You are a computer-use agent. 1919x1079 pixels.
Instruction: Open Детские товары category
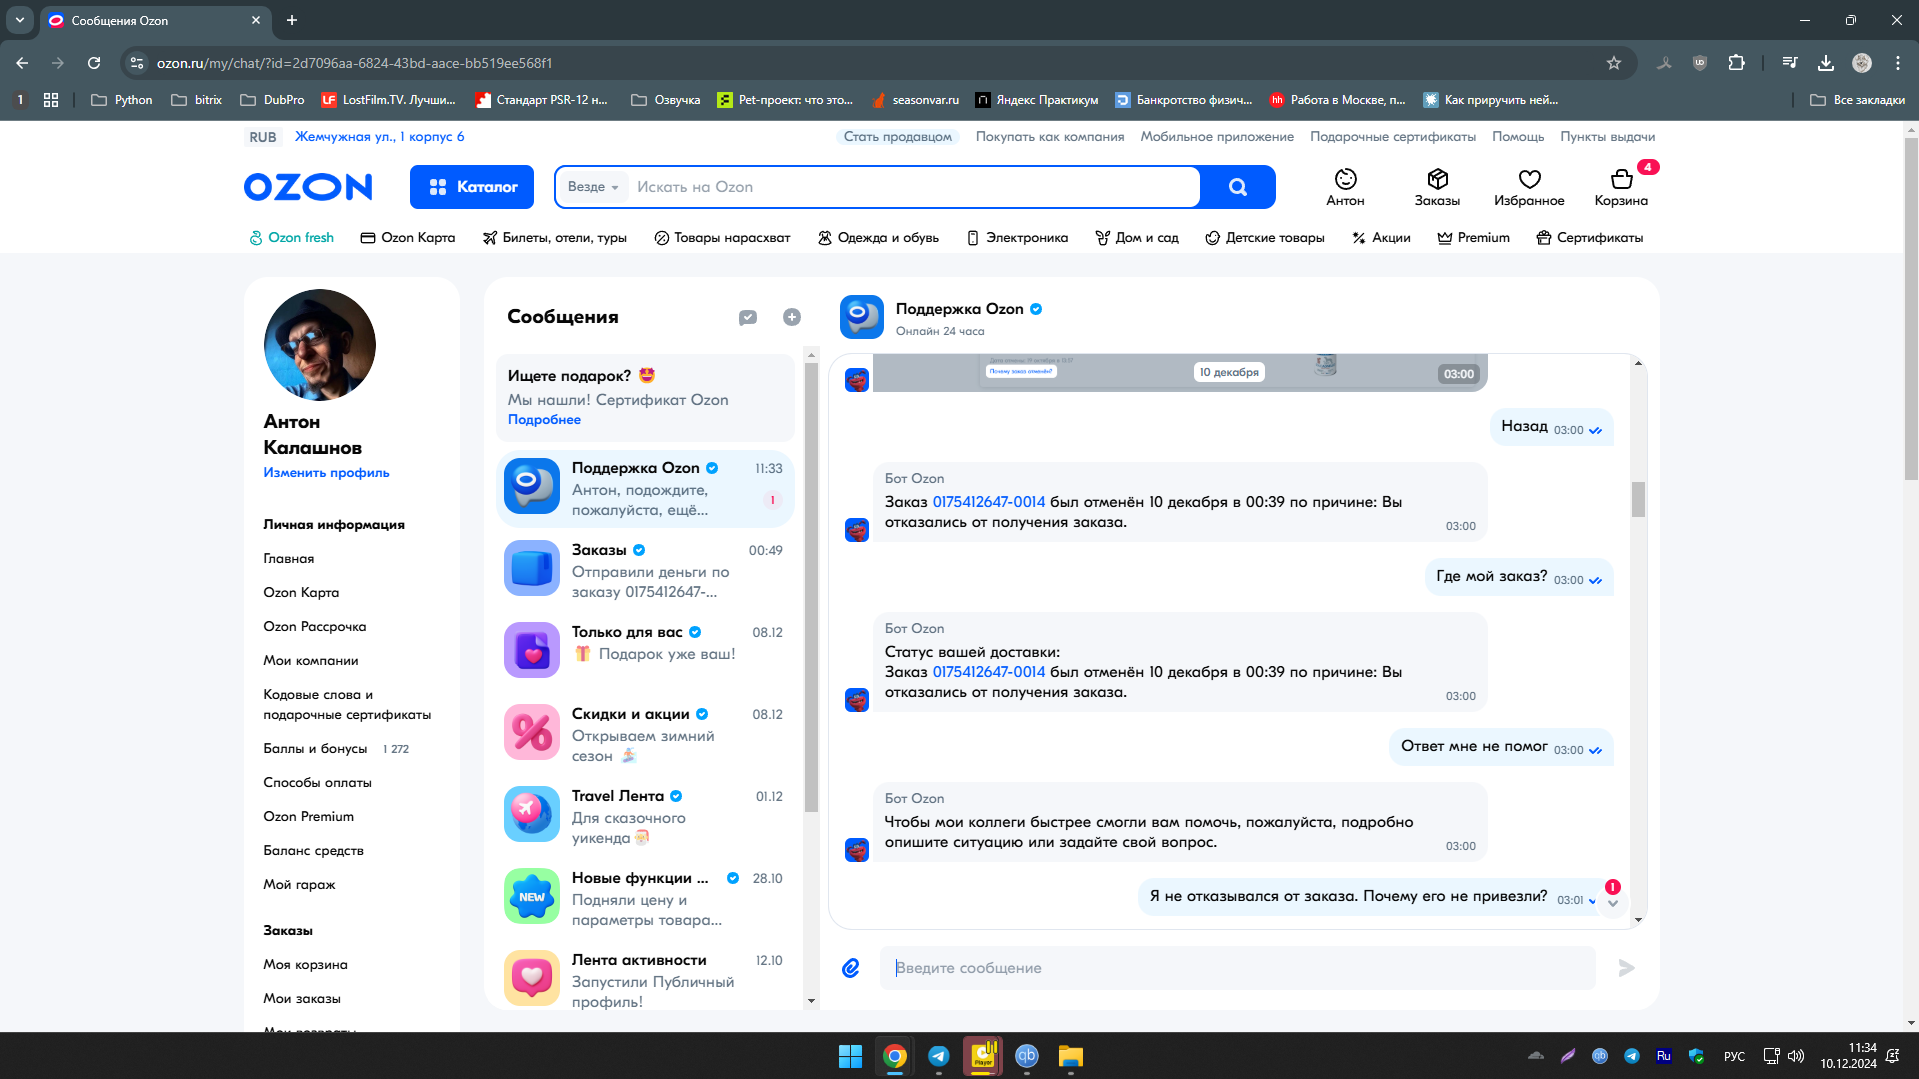(x=1264, y=238)
